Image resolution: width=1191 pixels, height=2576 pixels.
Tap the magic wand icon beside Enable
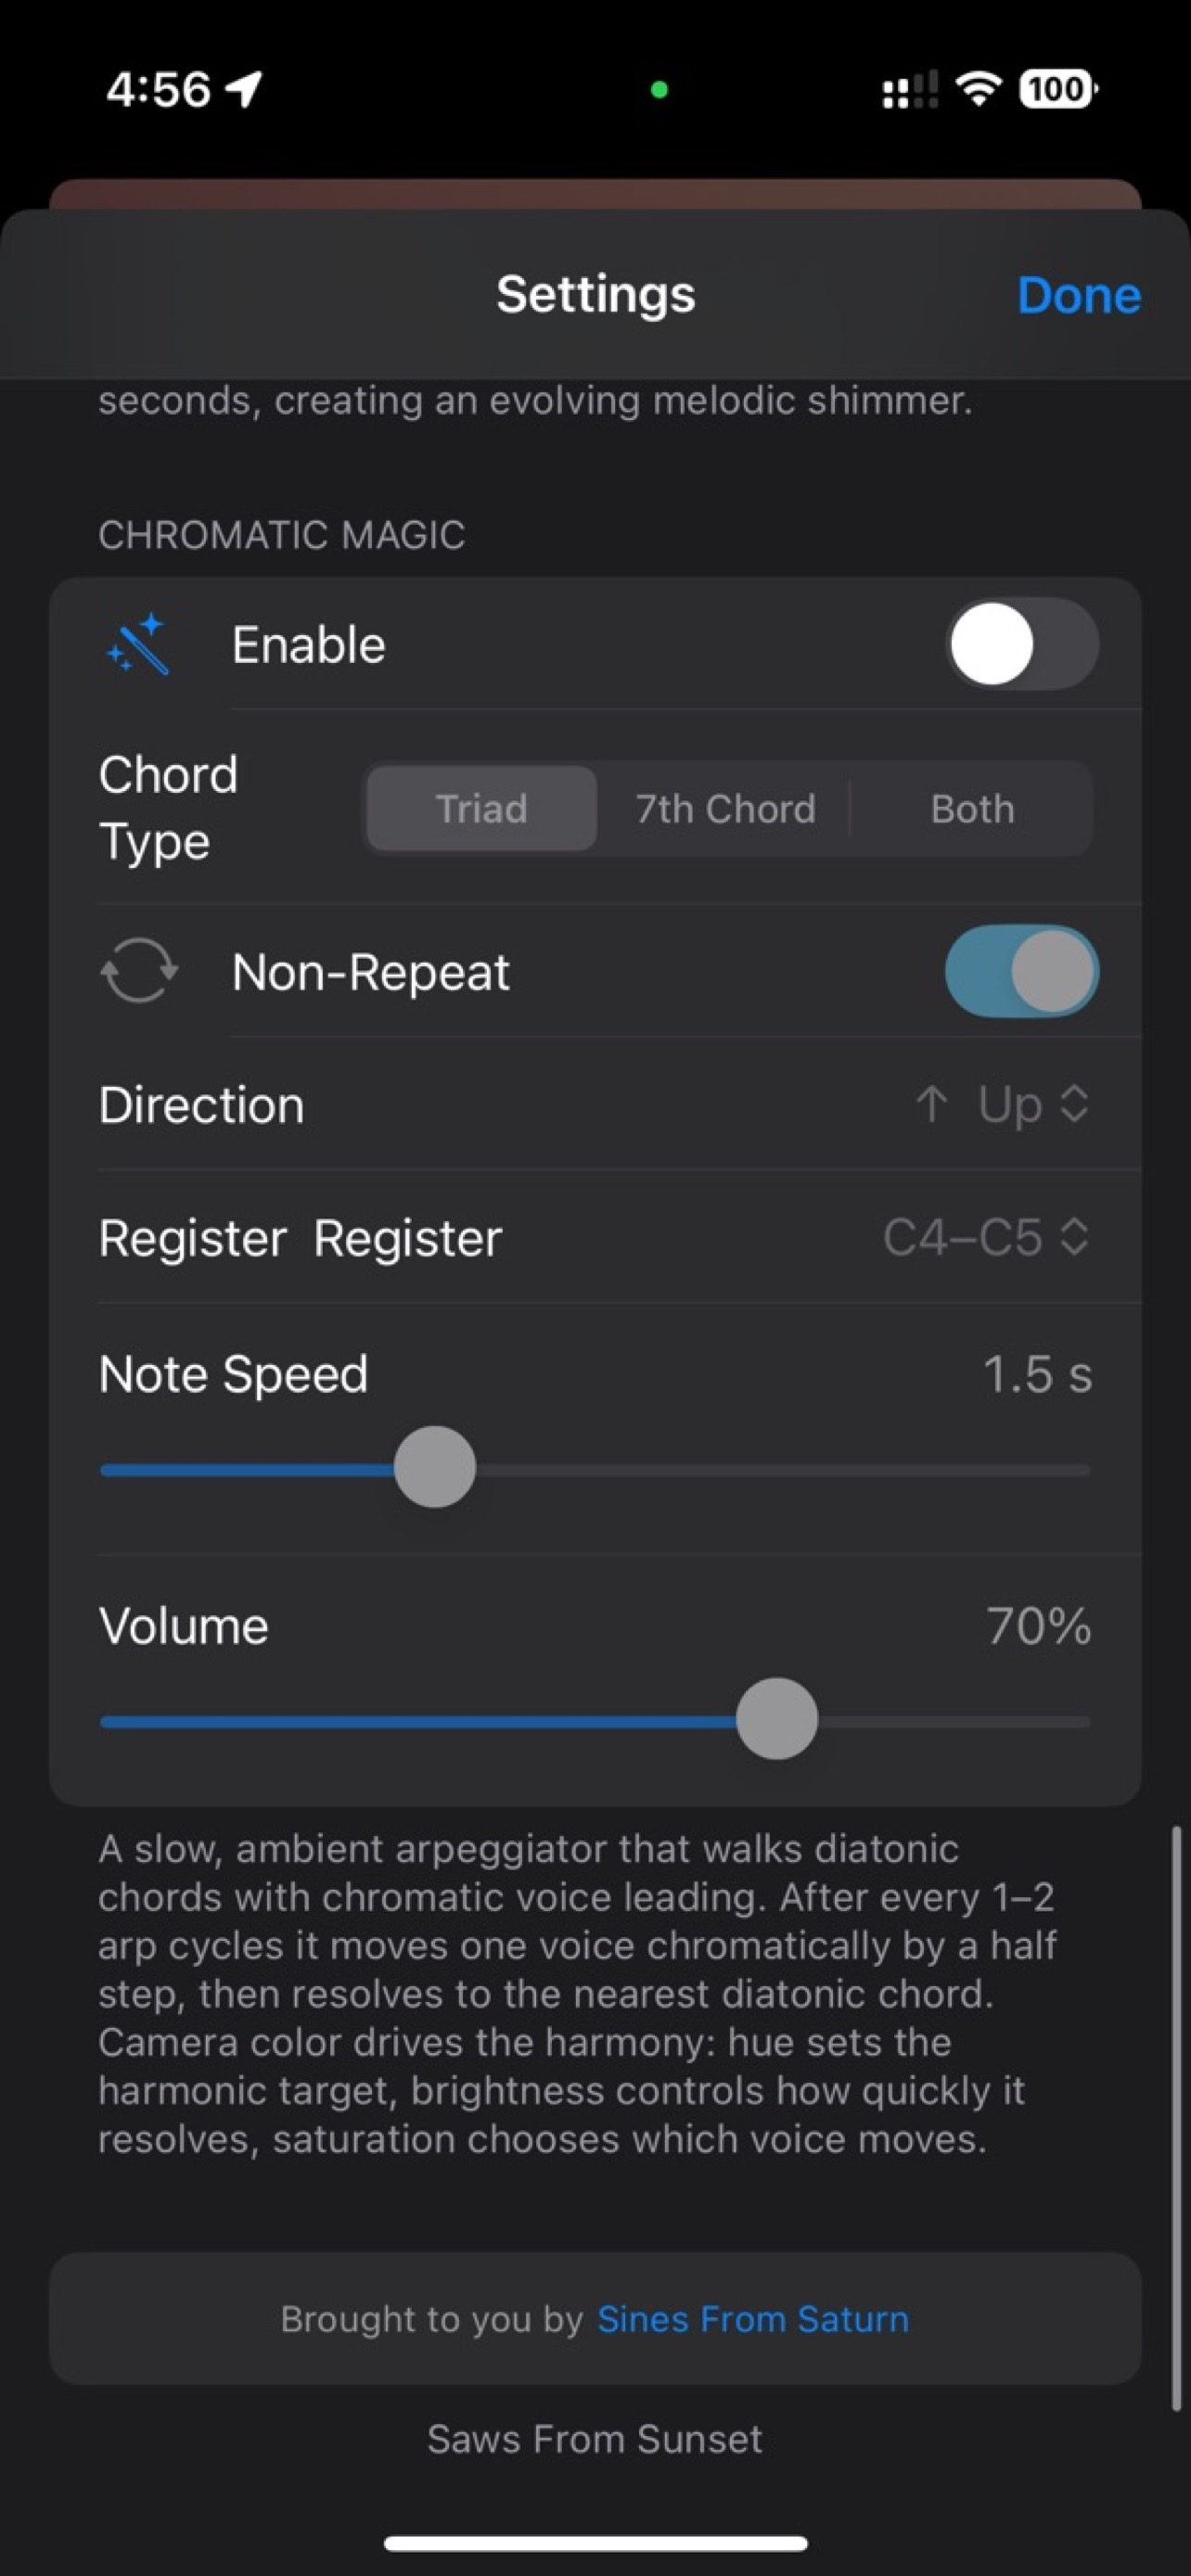(138, 644)
